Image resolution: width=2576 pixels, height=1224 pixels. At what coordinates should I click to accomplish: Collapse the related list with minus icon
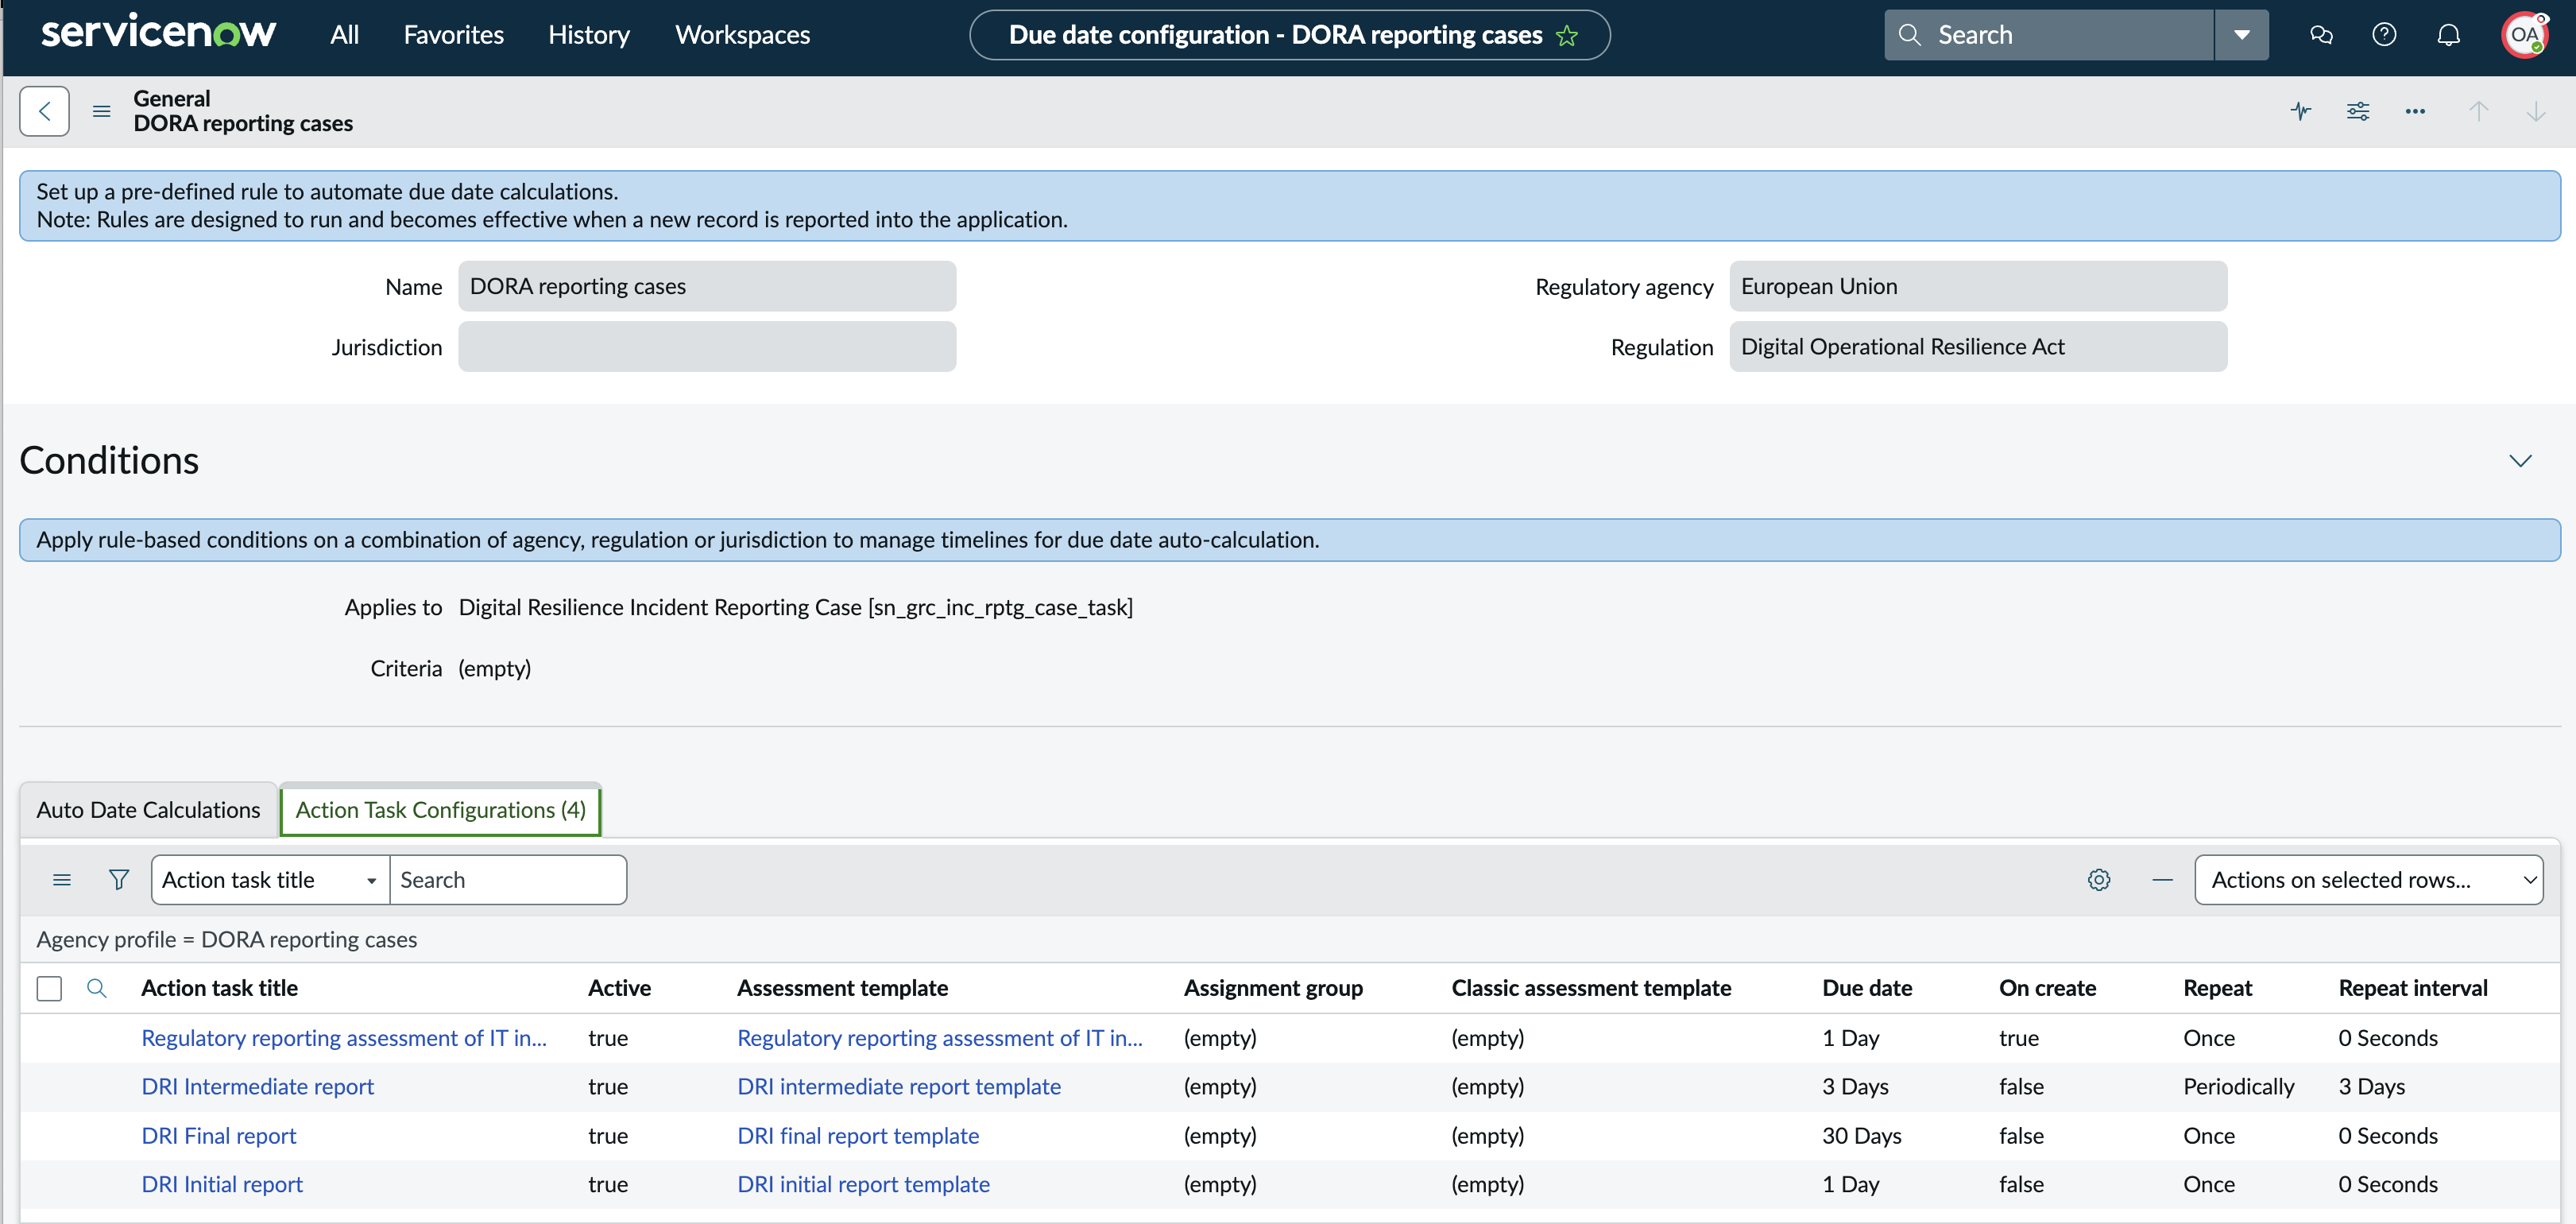[2162, 880]
